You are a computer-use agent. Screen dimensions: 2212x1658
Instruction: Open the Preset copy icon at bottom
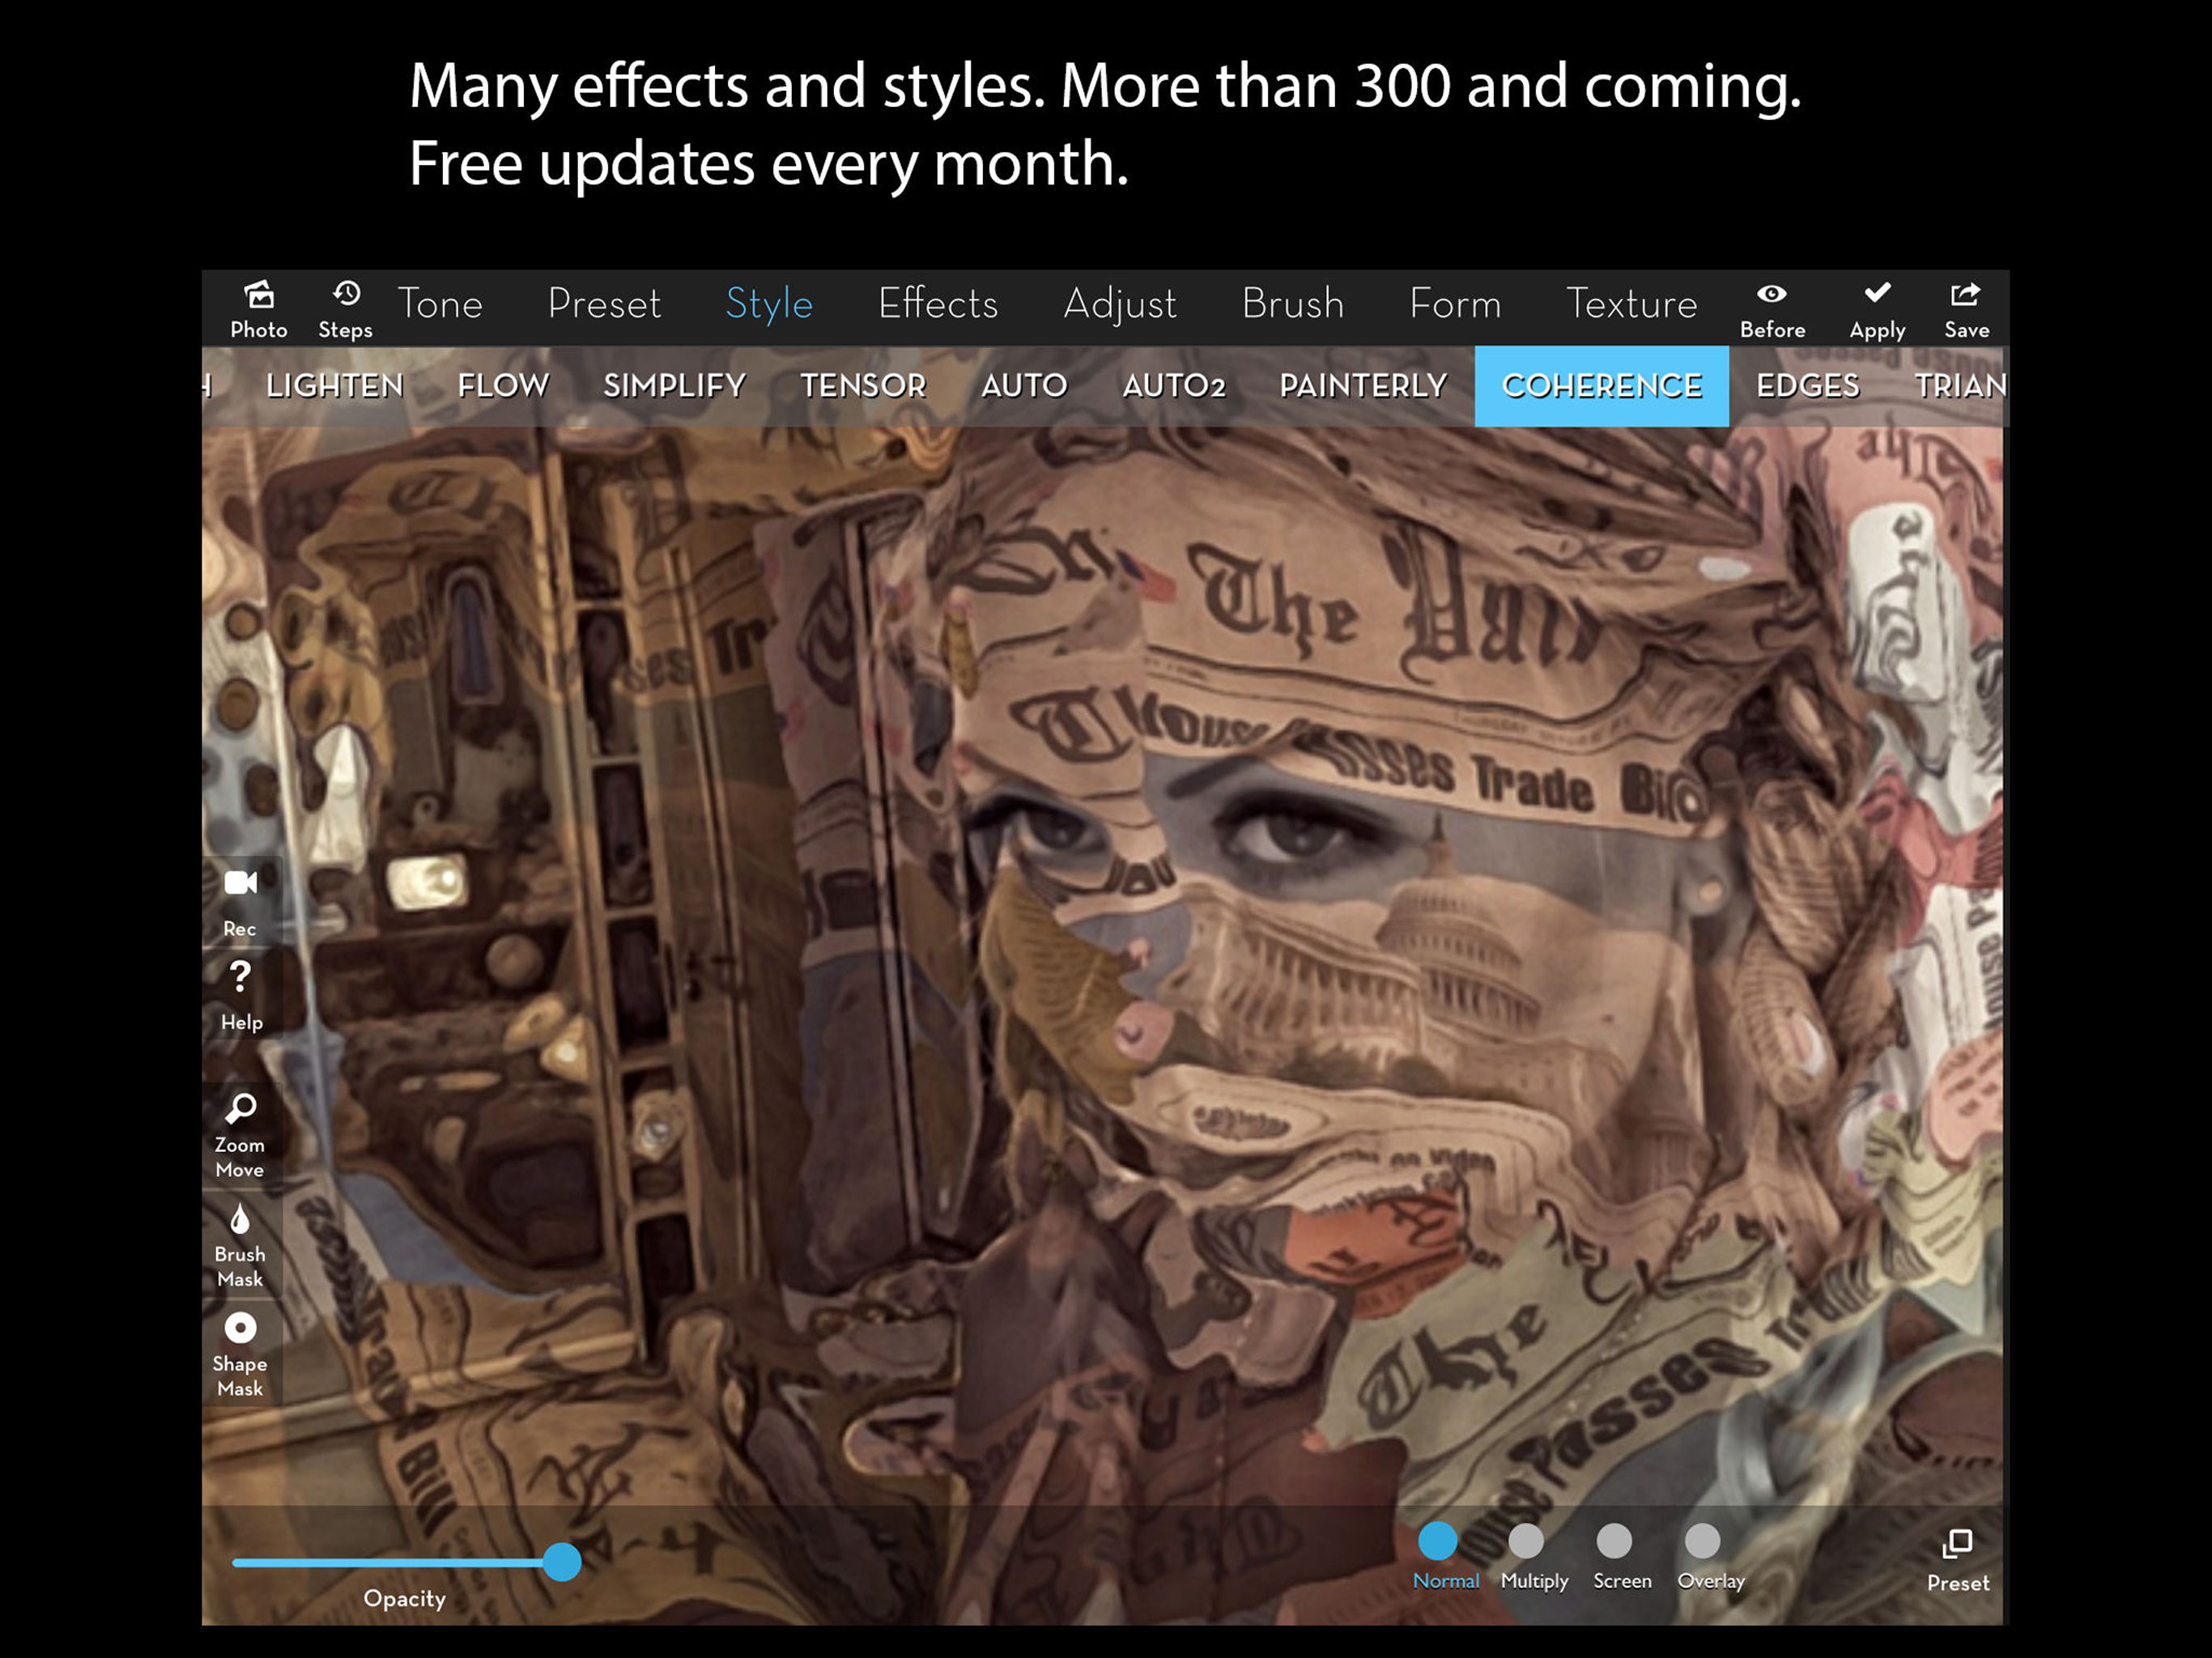(1957, 1545)
